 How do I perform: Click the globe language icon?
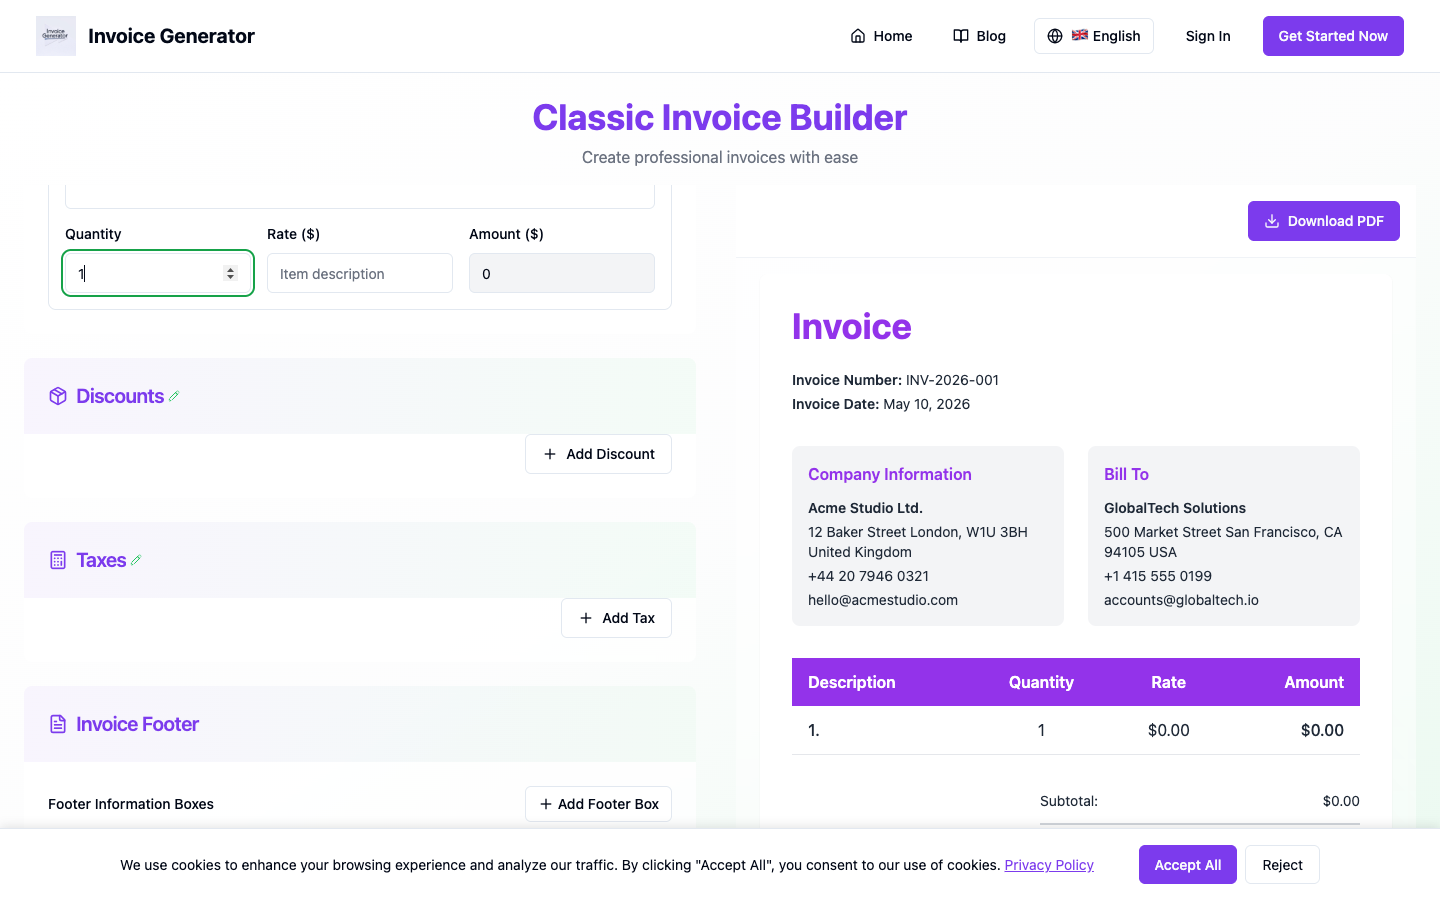tap(1055, 36)
